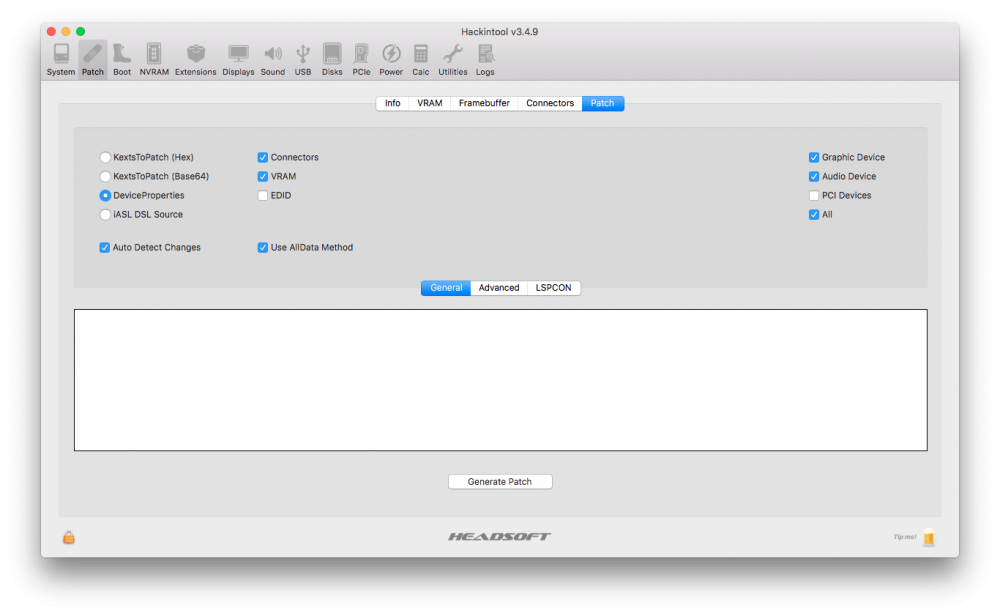Select the General sub-tab
The height and width of the screenshot is (616, 1000).
[446, 288]
